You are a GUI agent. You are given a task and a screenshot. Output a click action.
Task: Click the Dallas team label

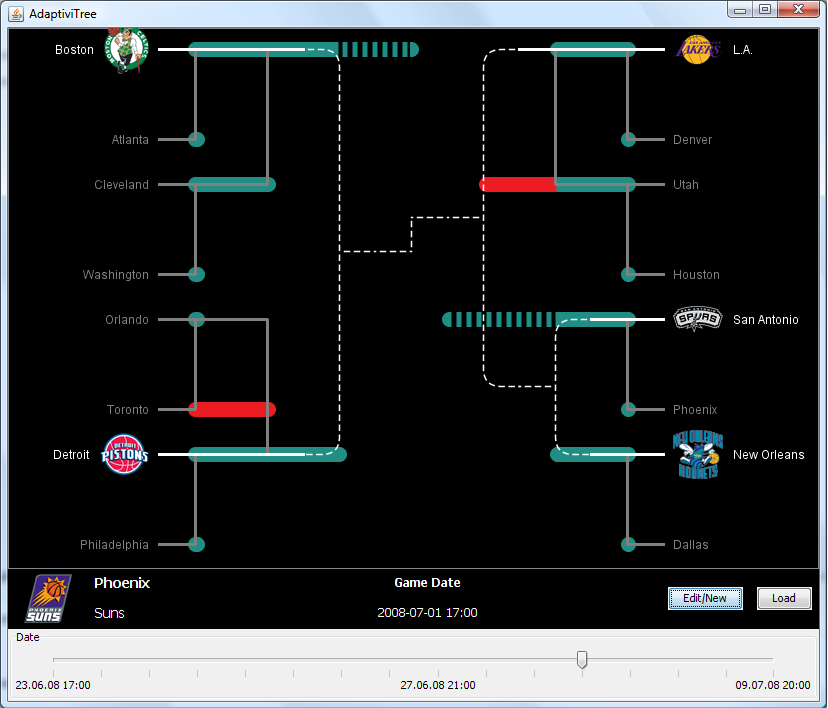691,544
